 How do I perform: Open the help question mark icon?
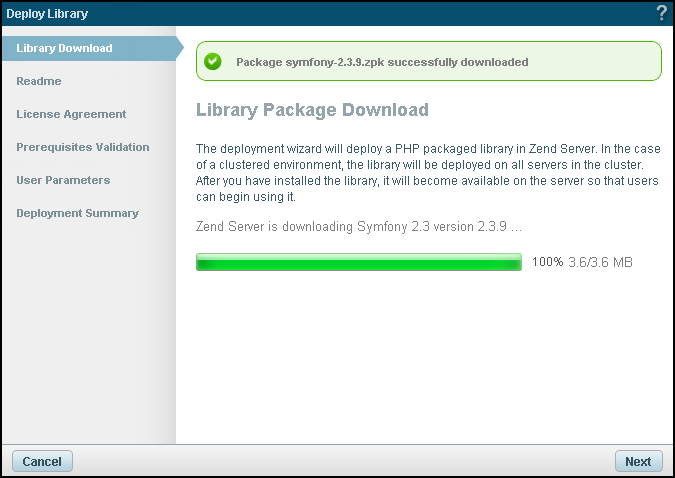tap(661, 13)
